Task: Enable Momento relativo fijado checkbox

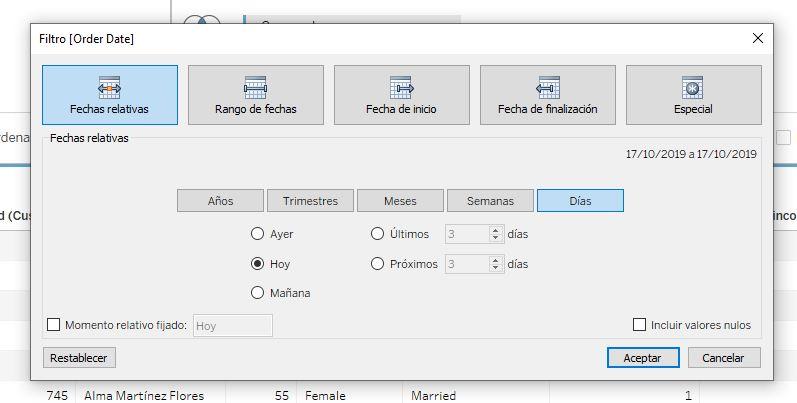Action: tap(54, 325)
